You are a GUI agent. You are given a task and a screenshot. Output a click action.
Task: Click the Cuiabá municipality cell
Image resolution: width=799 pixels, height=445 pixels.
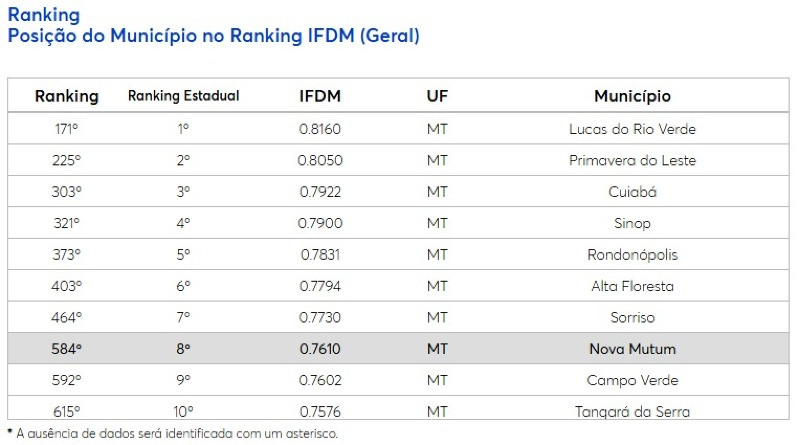(632, 192)
